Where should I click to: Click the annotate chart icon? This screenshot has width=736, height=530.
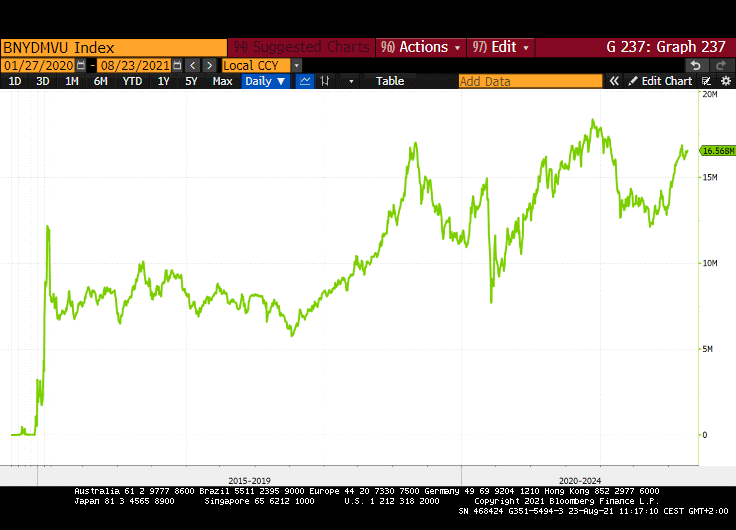coord(706,81)
